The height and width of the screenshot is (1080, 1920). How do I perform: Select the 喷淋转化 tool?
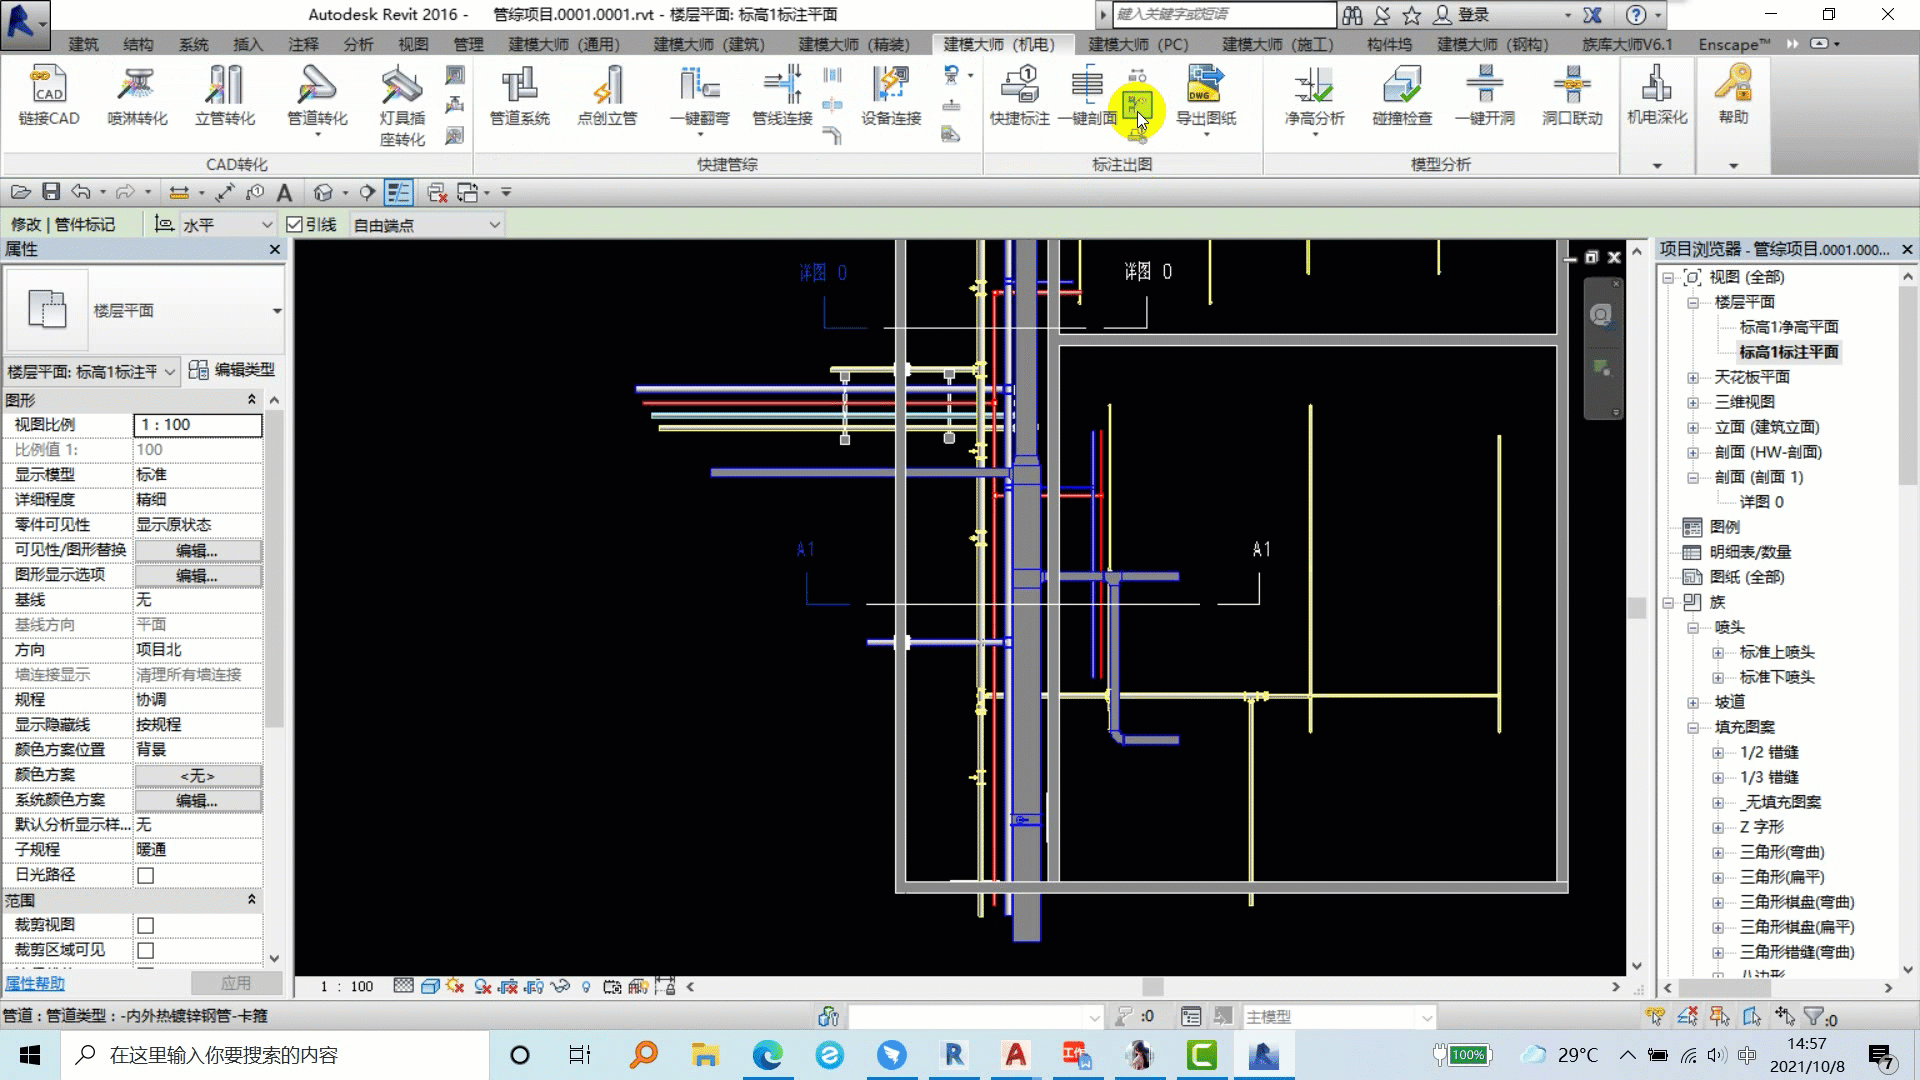pyautogui.click(x=137, y=97)
